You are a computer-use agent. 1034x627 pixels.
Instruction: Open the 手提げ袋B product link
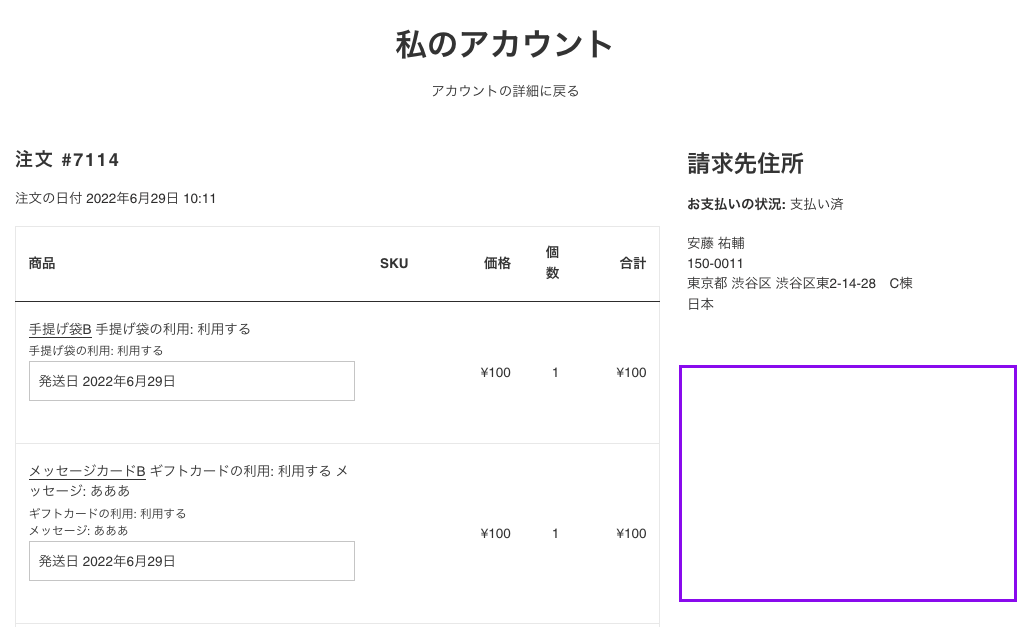point(60,329)
